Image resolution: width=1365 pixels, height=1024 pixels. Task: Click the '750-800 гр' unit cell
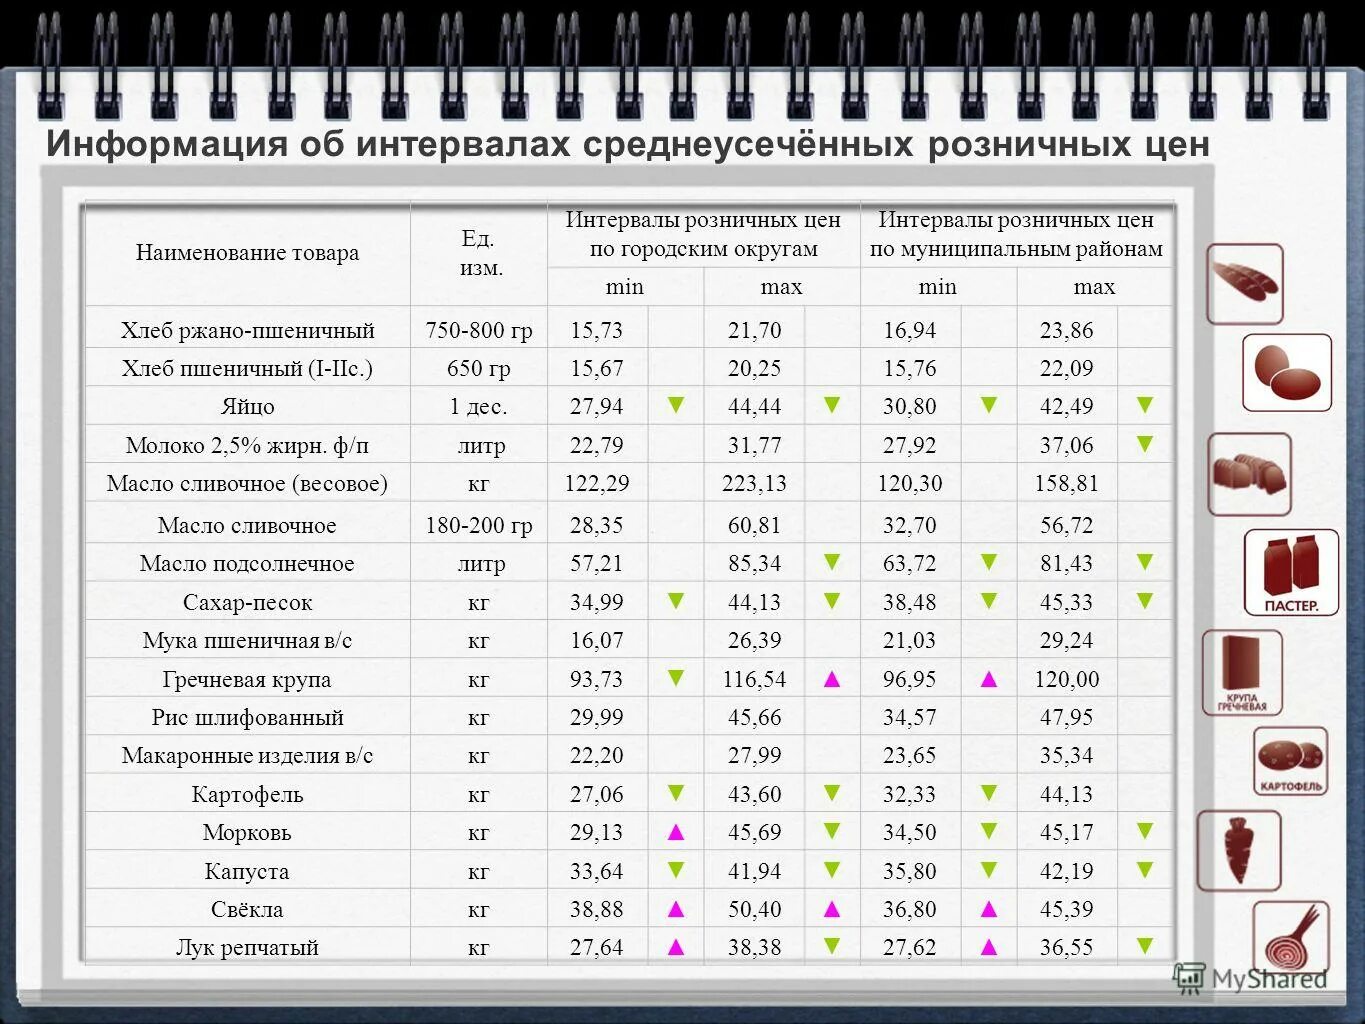[479, 330]
